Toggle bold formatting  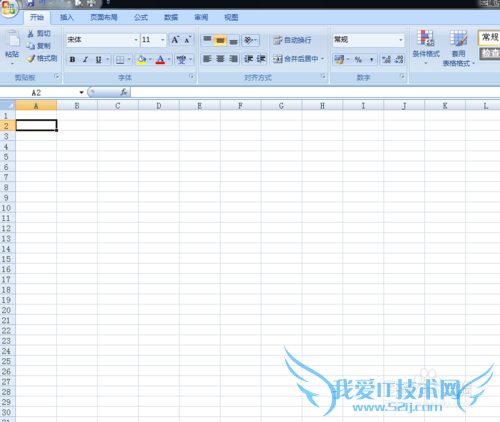tap(72, 60)
